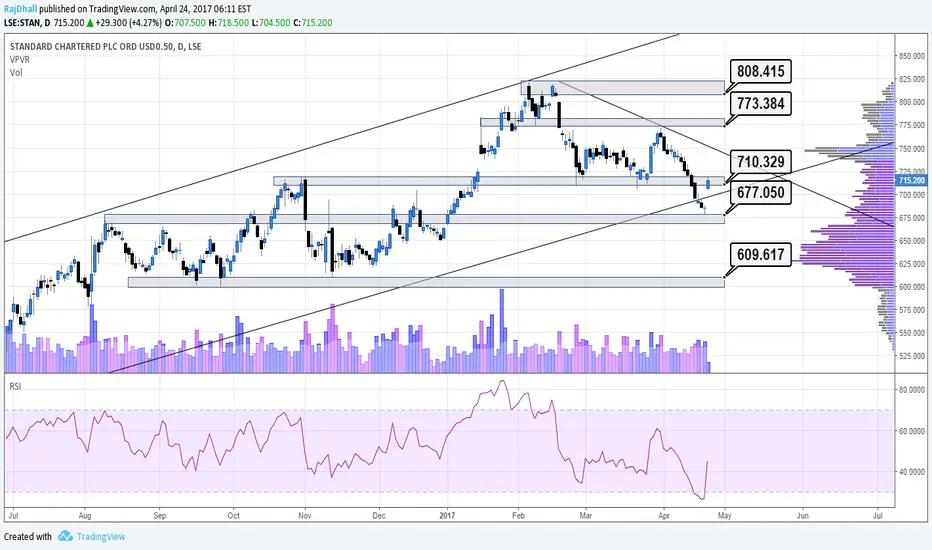Click the 80.0000 RSI axis value
932x550 pixels.
912,390
